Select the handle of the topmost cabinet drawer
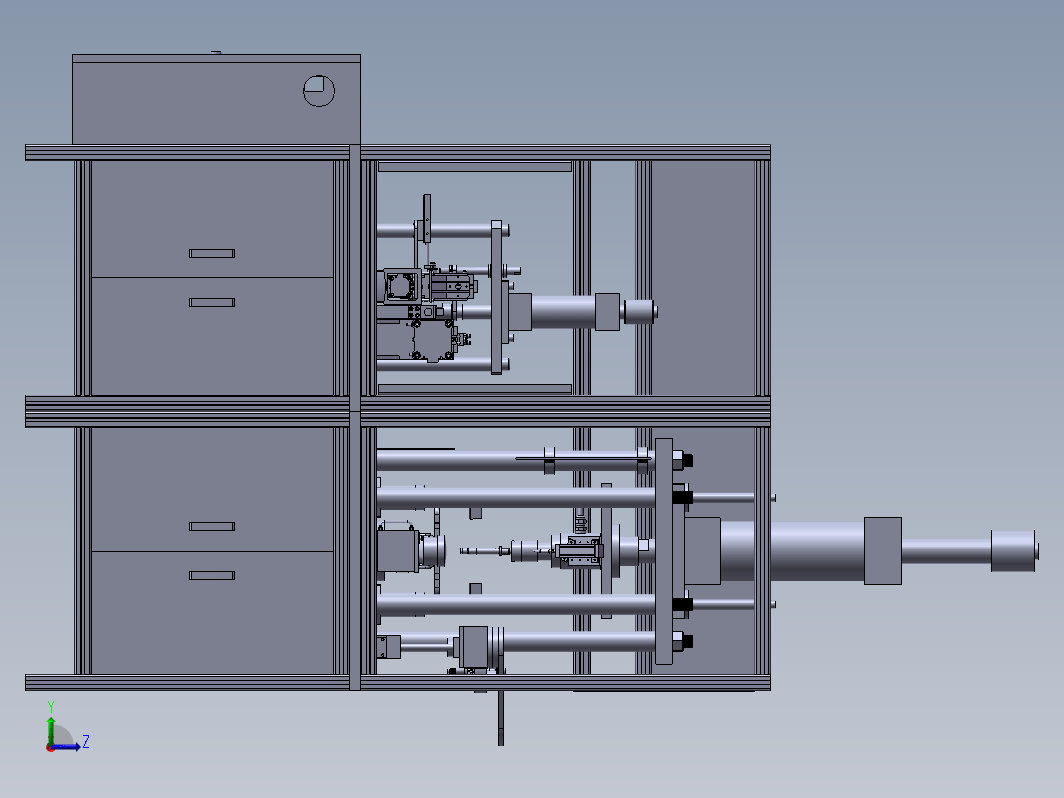1064x798 pixels. 212,253
